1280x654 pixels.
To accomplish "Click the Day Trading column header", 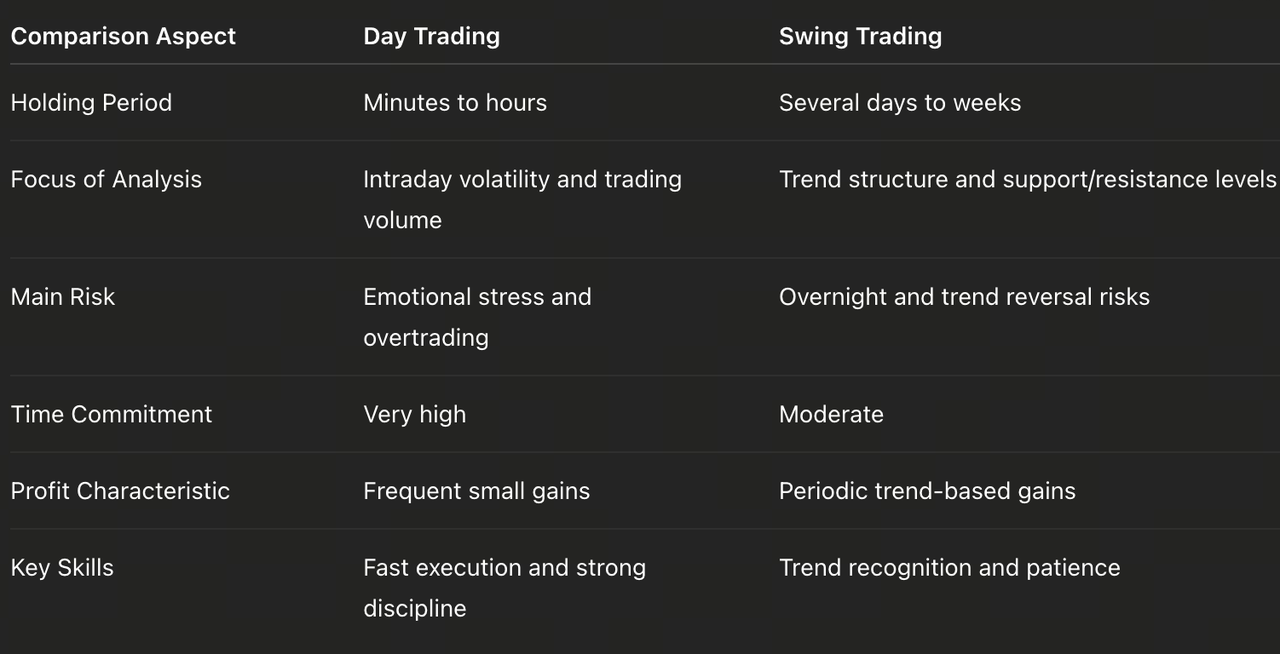I will pyautogui.click(x=431, y=36).
